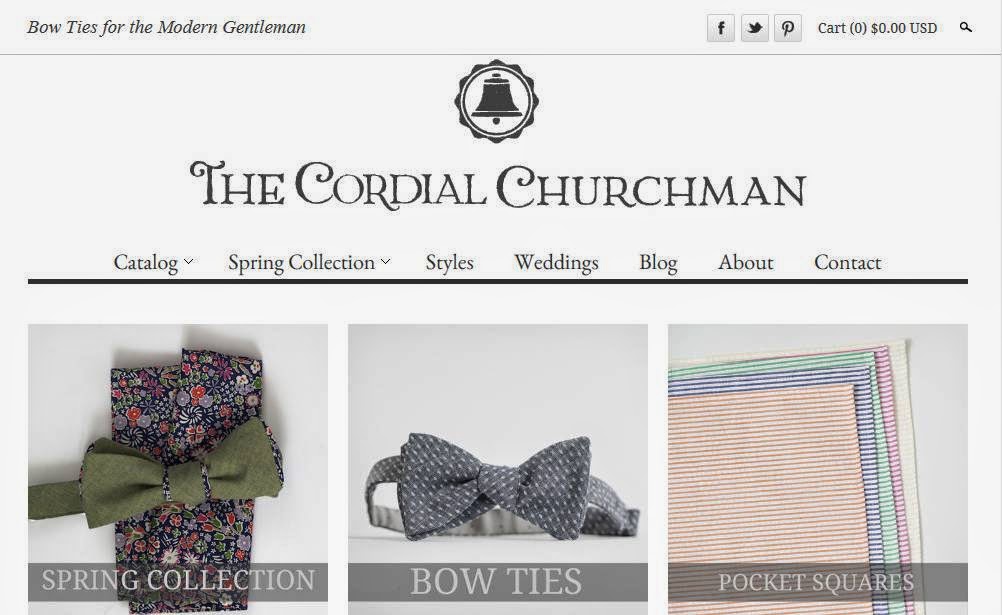Expand the Spring Collection menu chevron
Image resolution: width=1002 pixels, height=615 pixels.
(x=385, y=261)
